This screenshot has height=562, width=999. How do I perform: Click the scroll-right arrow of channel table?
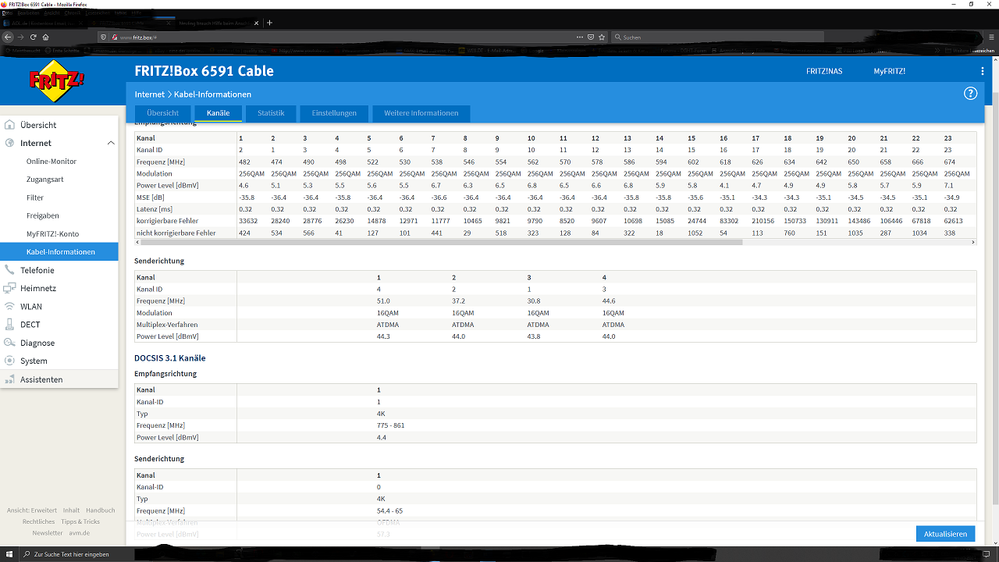pos(973,242)
